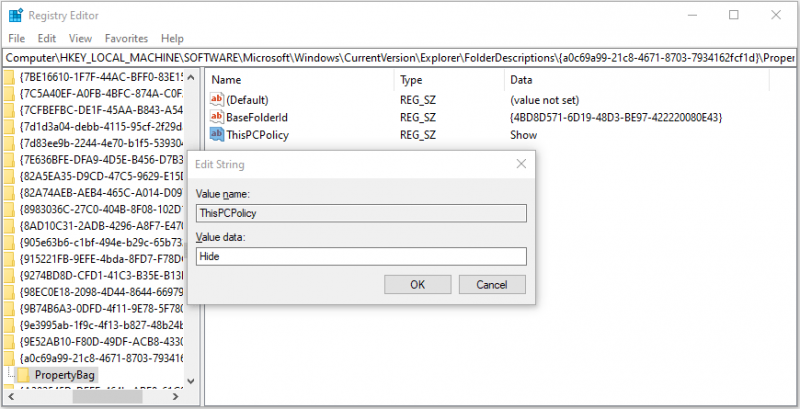Viewport: 800px width, 409px height.
Task: Select the {82A5EA35-D9CD-47C5 key folder icon
Action: pos(9,176)
